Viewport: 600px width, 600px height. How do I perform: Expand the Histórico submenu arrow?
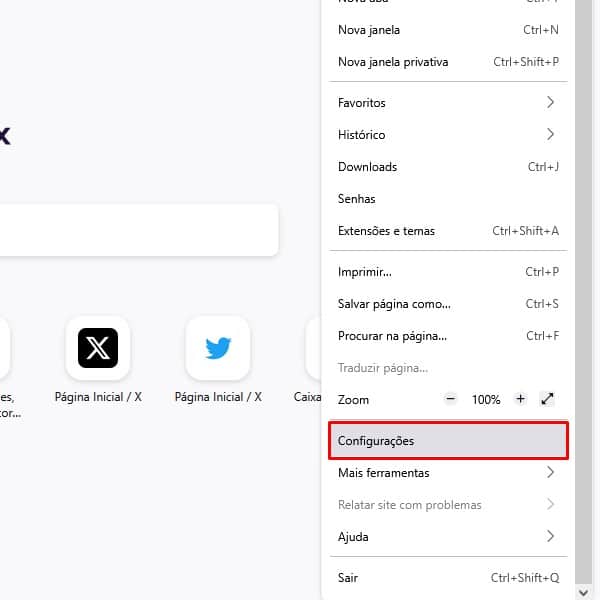(550, 134)
